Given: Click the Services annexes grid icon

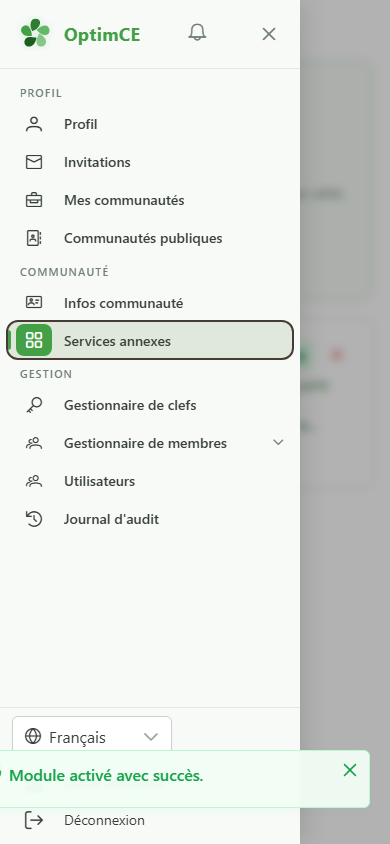Looking at the screenshot, I should [x=34, y=340].
